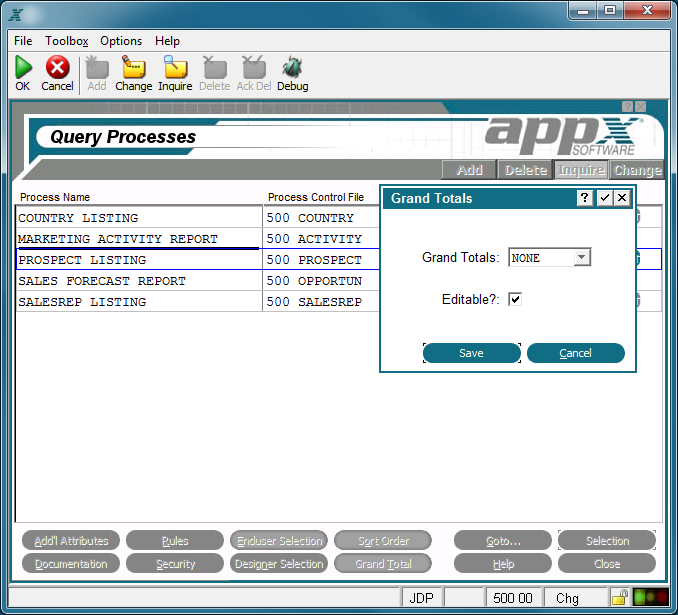Screen dimensions: 678x615
Task: Open the Grand Totals NONE dropdown
Action: point(582,257)
